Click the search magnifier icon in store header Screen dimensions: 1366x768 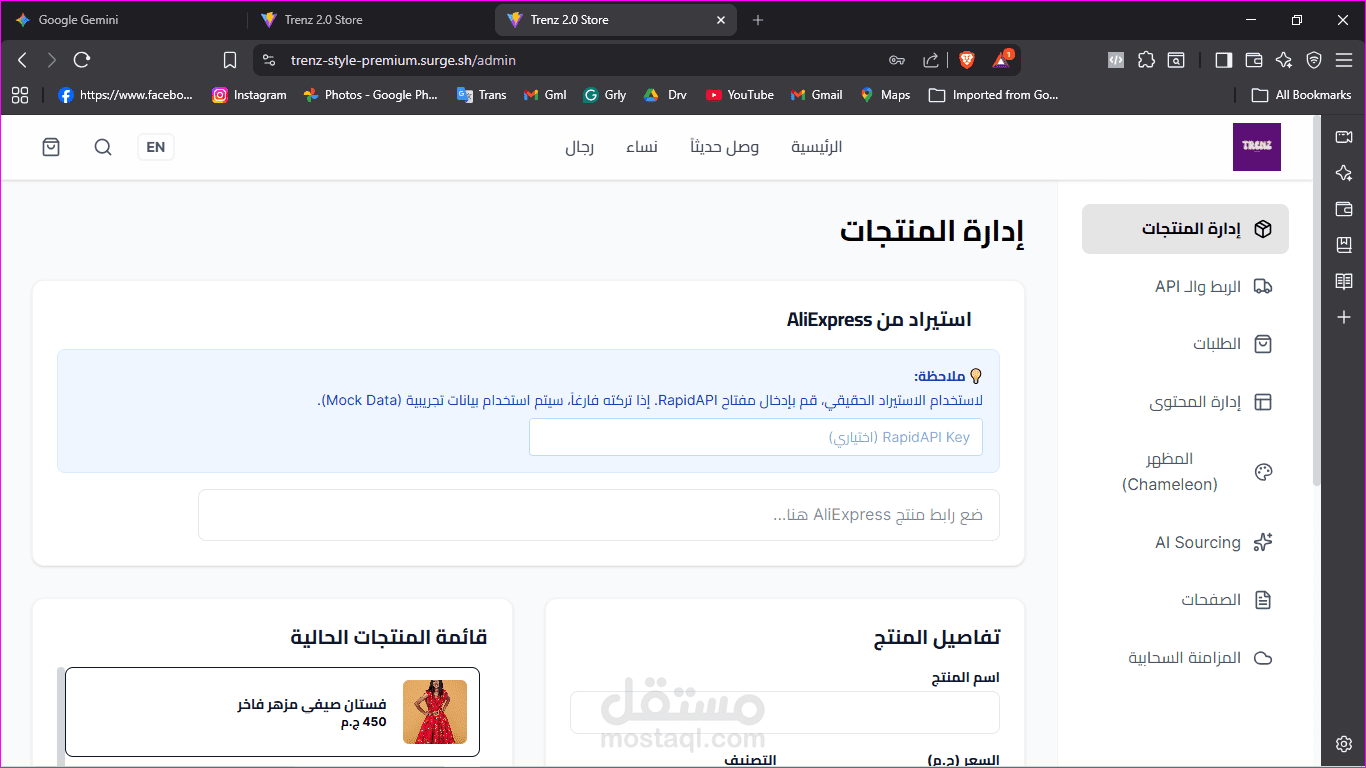pyautogui.click(x=103, y=147)
